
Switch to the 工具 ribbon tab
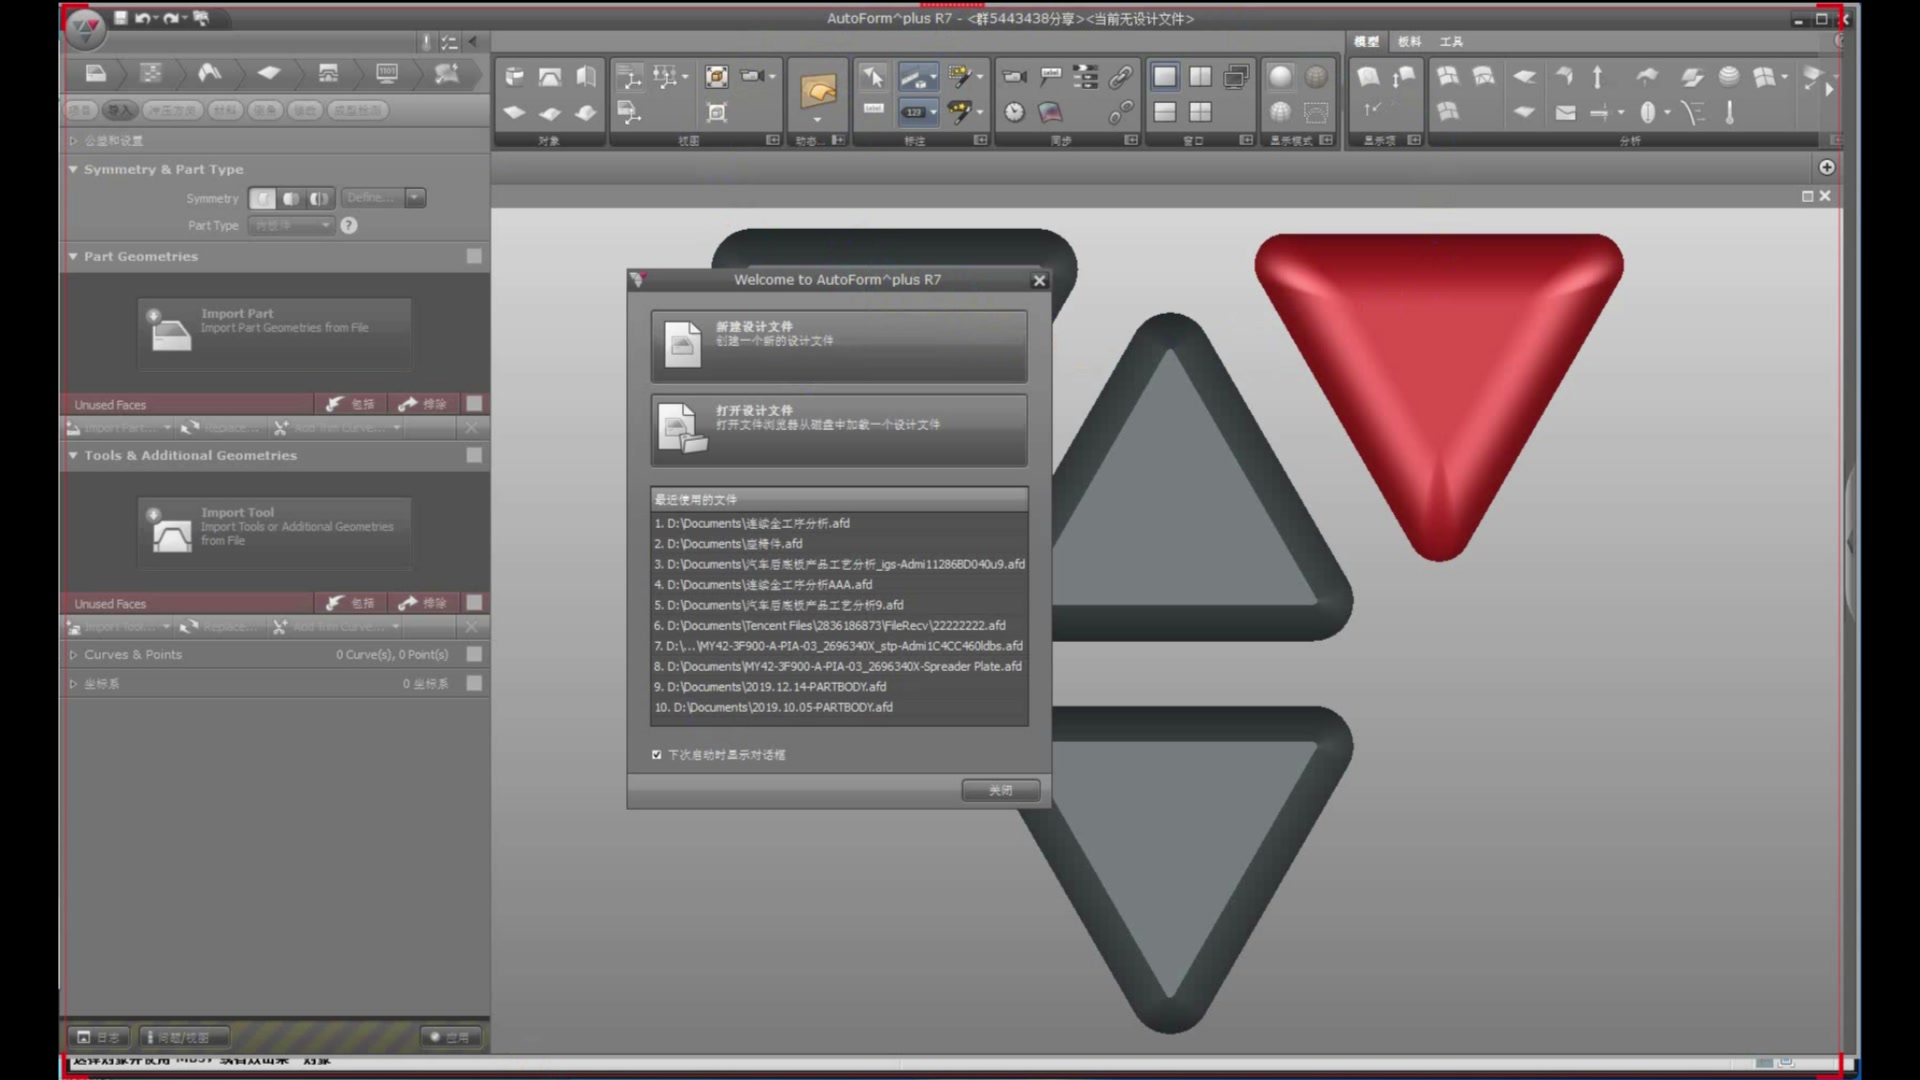point(1450,41)
